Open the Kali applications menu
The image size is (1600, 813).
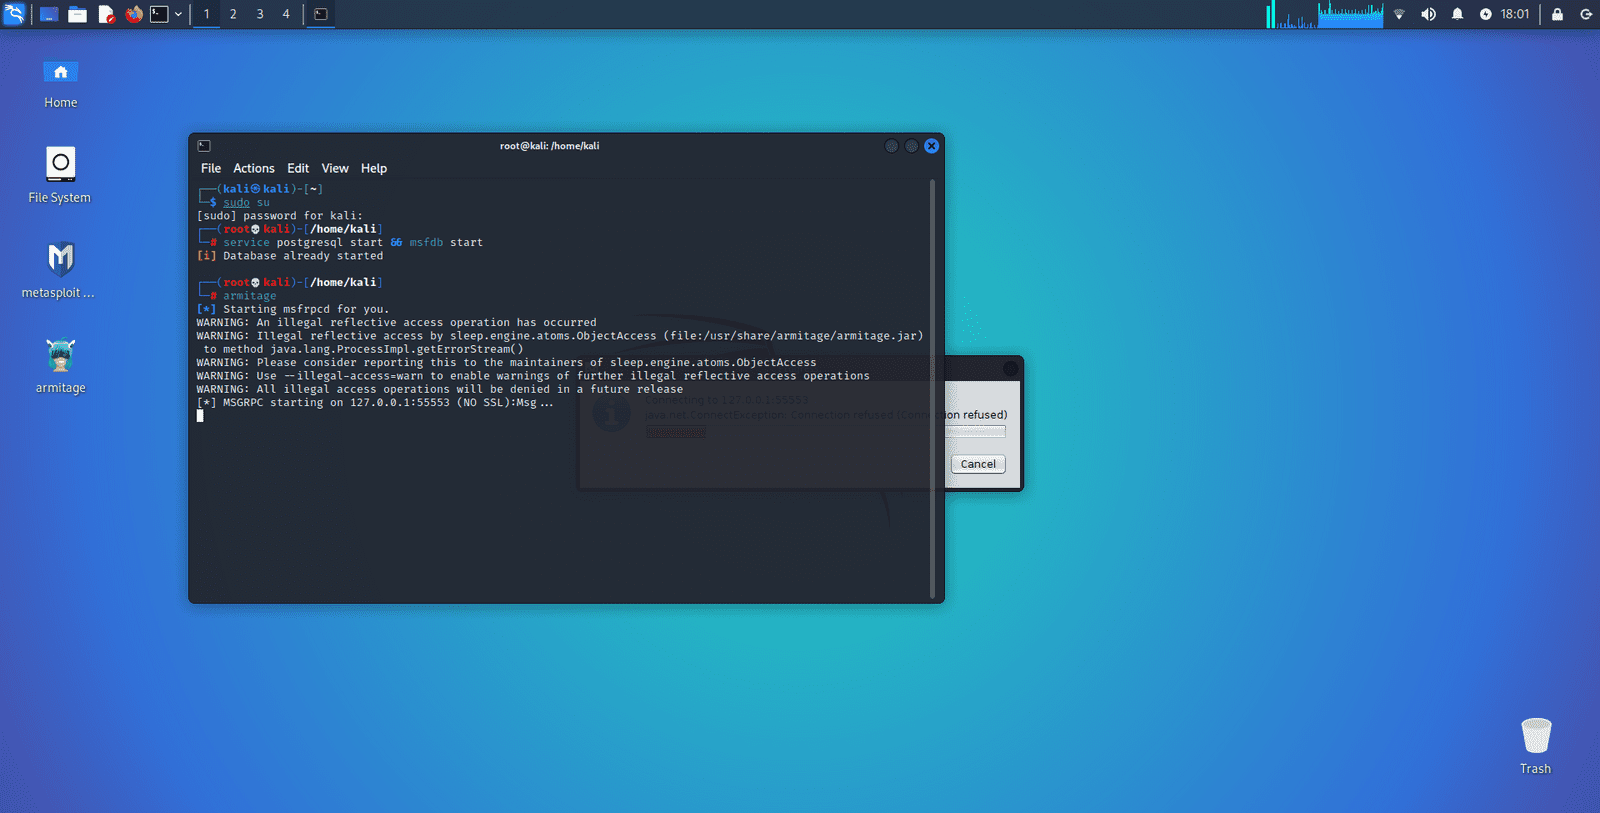14,14
